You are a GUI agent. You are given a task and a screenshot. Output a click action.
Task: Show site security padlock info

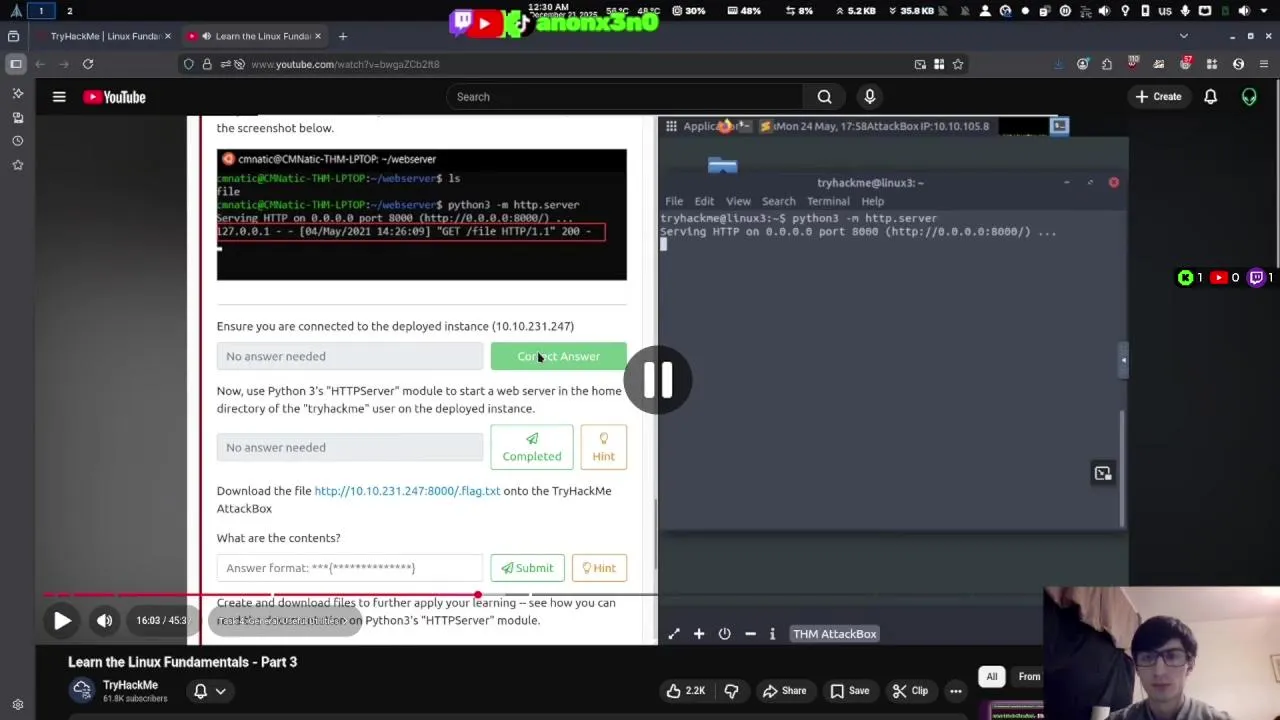[x=207, y=64]
